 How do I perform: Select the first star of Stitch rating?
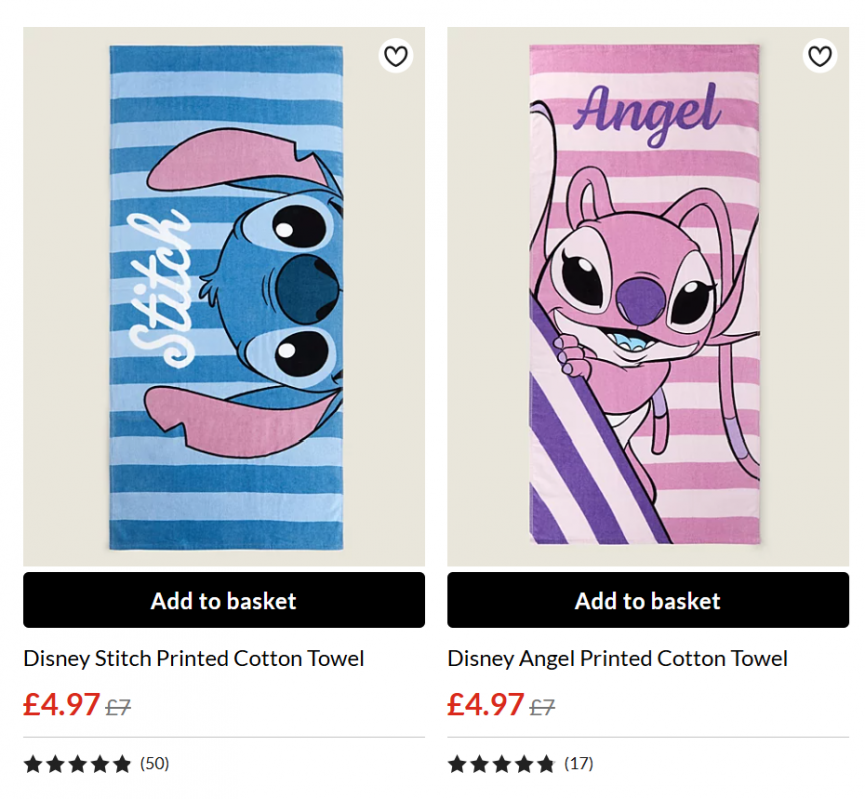31,764
